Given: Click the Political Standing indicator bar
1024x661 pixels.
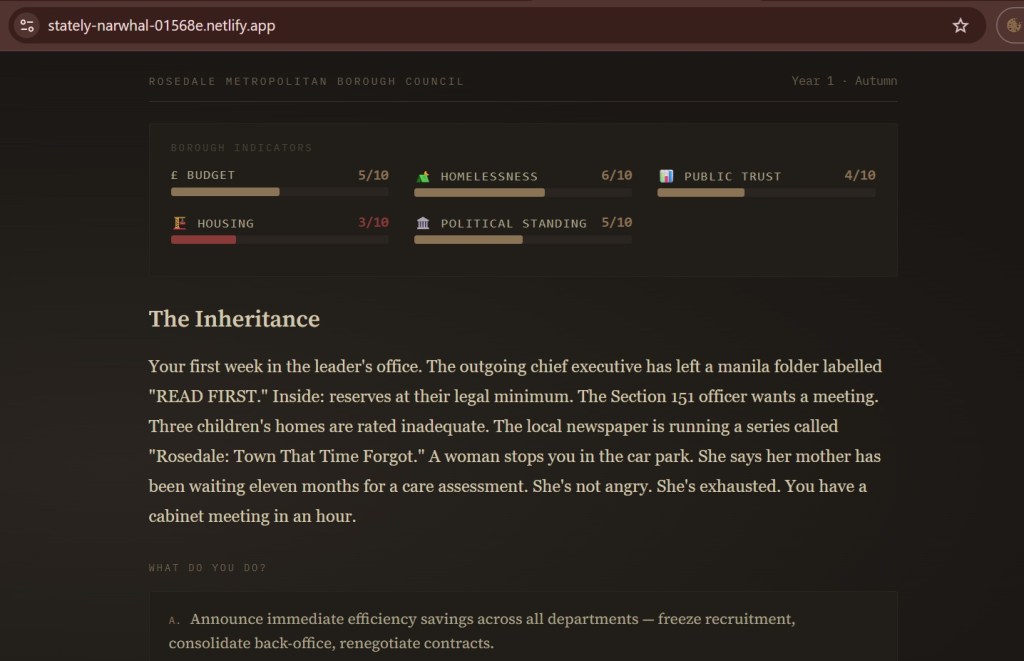Looking at the screenshot, I should coord(522,240).
